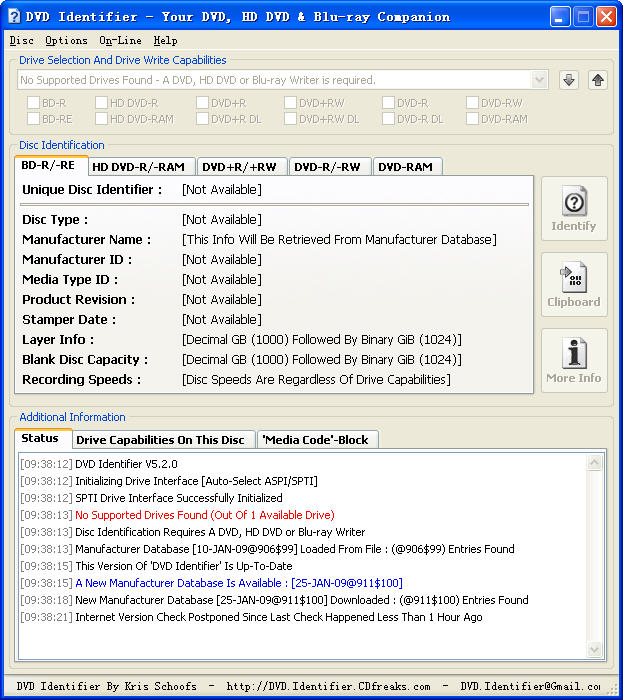This screenshot has width=623, height=700.
Task: Switch to the DVD+R/+RW tab
Action: coord(242,167)
